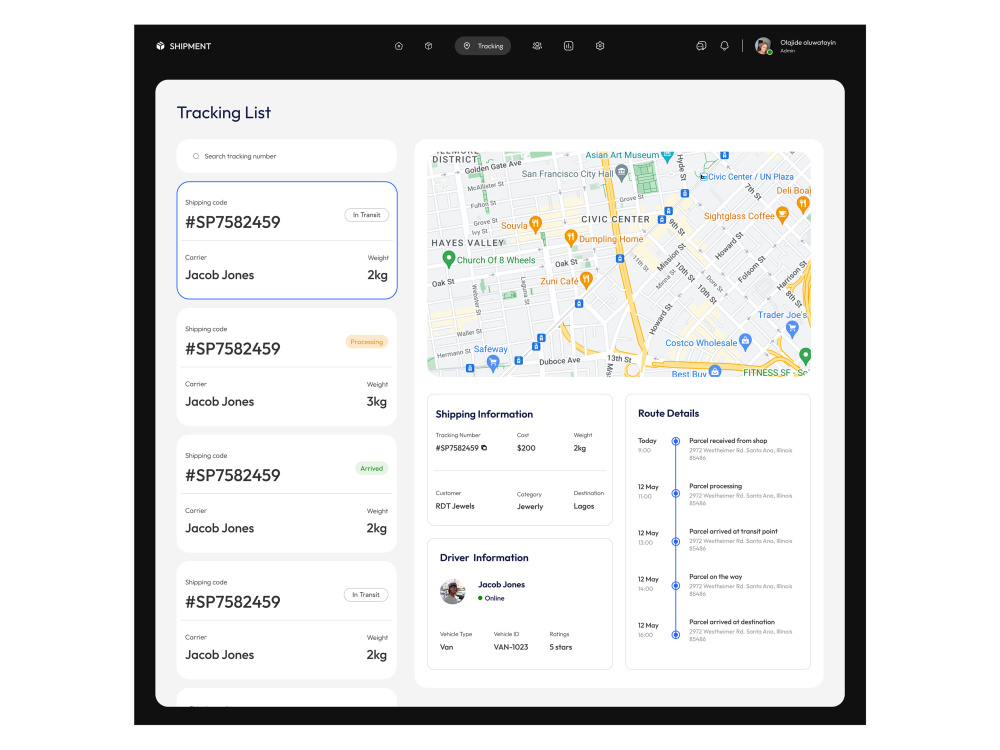Image resolution: width=1000 pixels, height=750 pixels.
Task: Click the driver Jacob Jones photo
Action: tap(452, 591)
